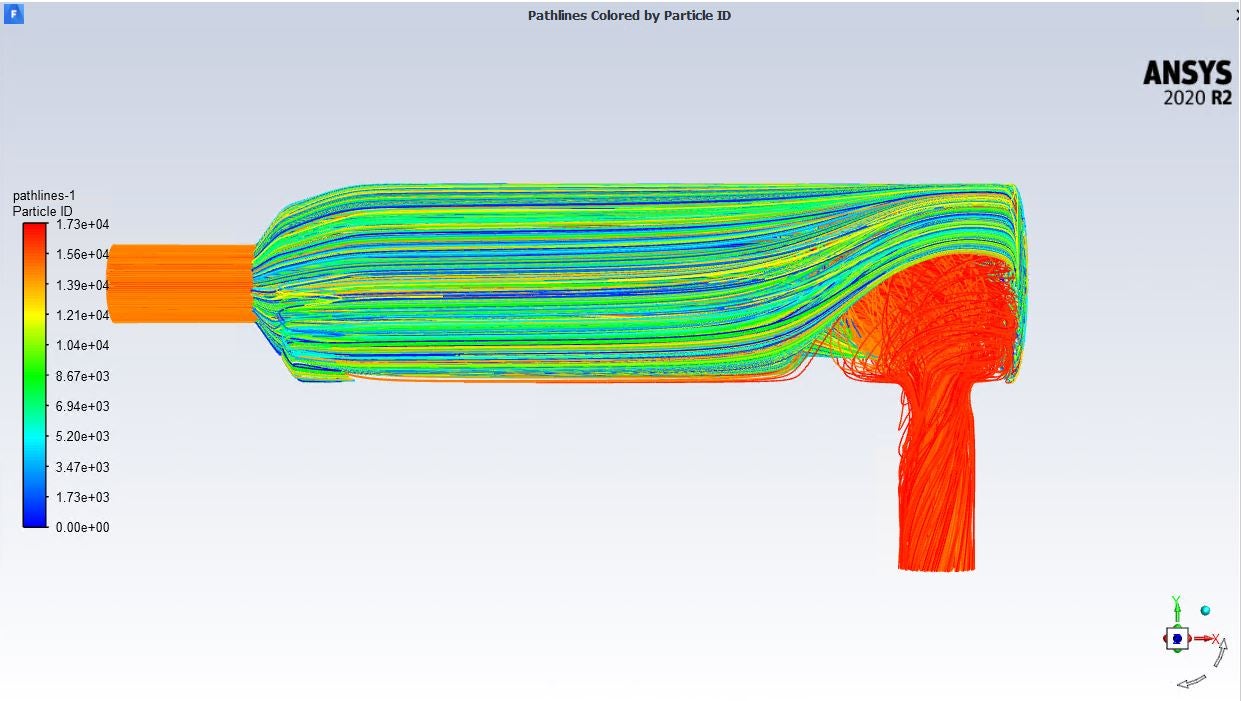The width and height of the screenshot is (1241, 701).
Task: Click the 6.94e+03 legend value
Action: [83, 406]
